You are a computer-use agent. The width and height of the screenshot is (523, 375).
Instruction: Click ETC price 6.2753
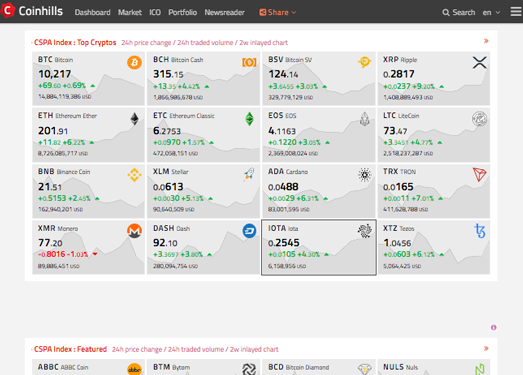167,131
